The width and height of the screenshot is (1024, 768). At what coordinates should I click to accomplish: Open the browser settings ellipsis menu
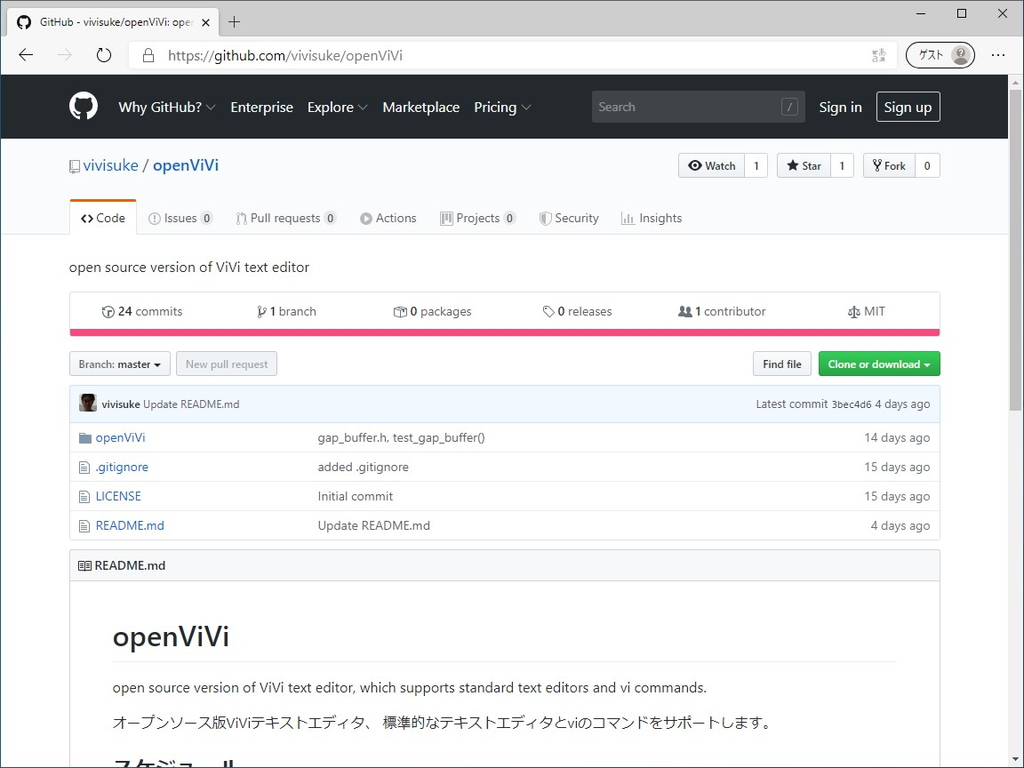[998, 55]
